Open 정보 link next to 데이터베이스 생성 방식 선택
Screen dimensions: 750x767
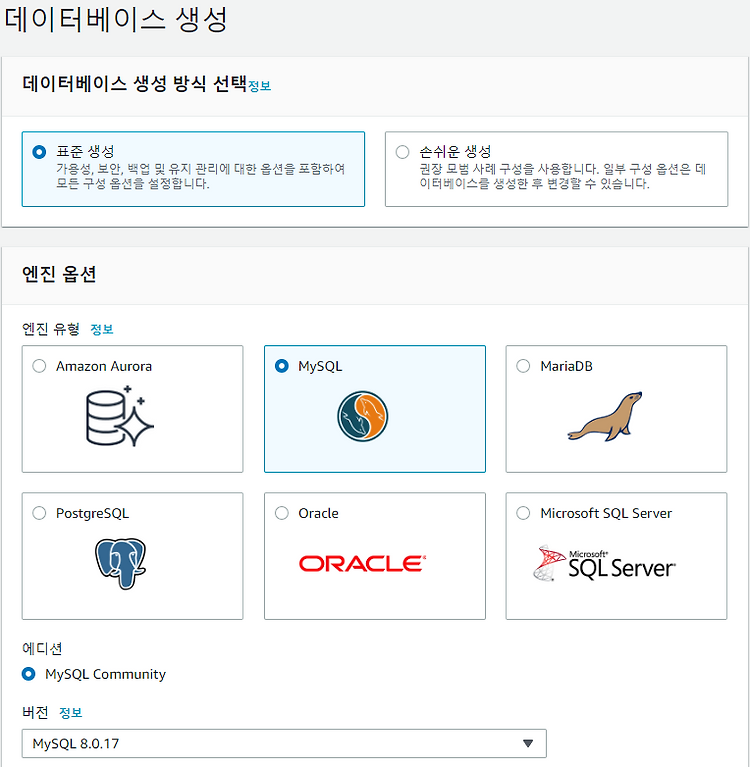pos(259,86)
